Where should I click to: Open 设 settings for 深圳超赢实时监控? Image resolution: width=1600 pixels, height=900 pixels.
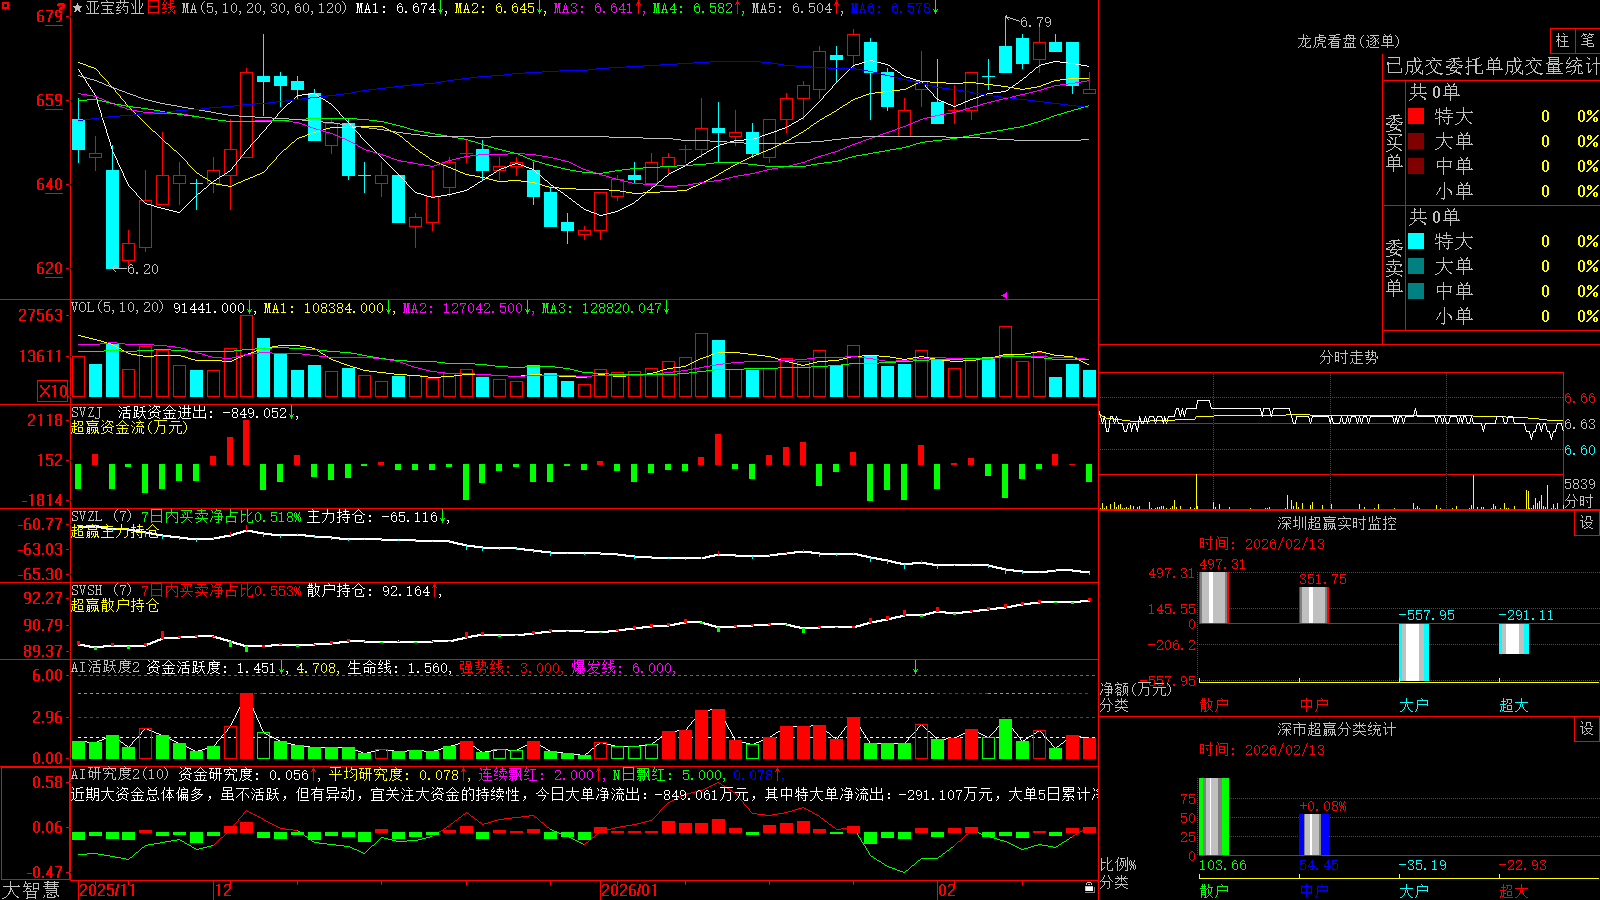pos(1587,523)
